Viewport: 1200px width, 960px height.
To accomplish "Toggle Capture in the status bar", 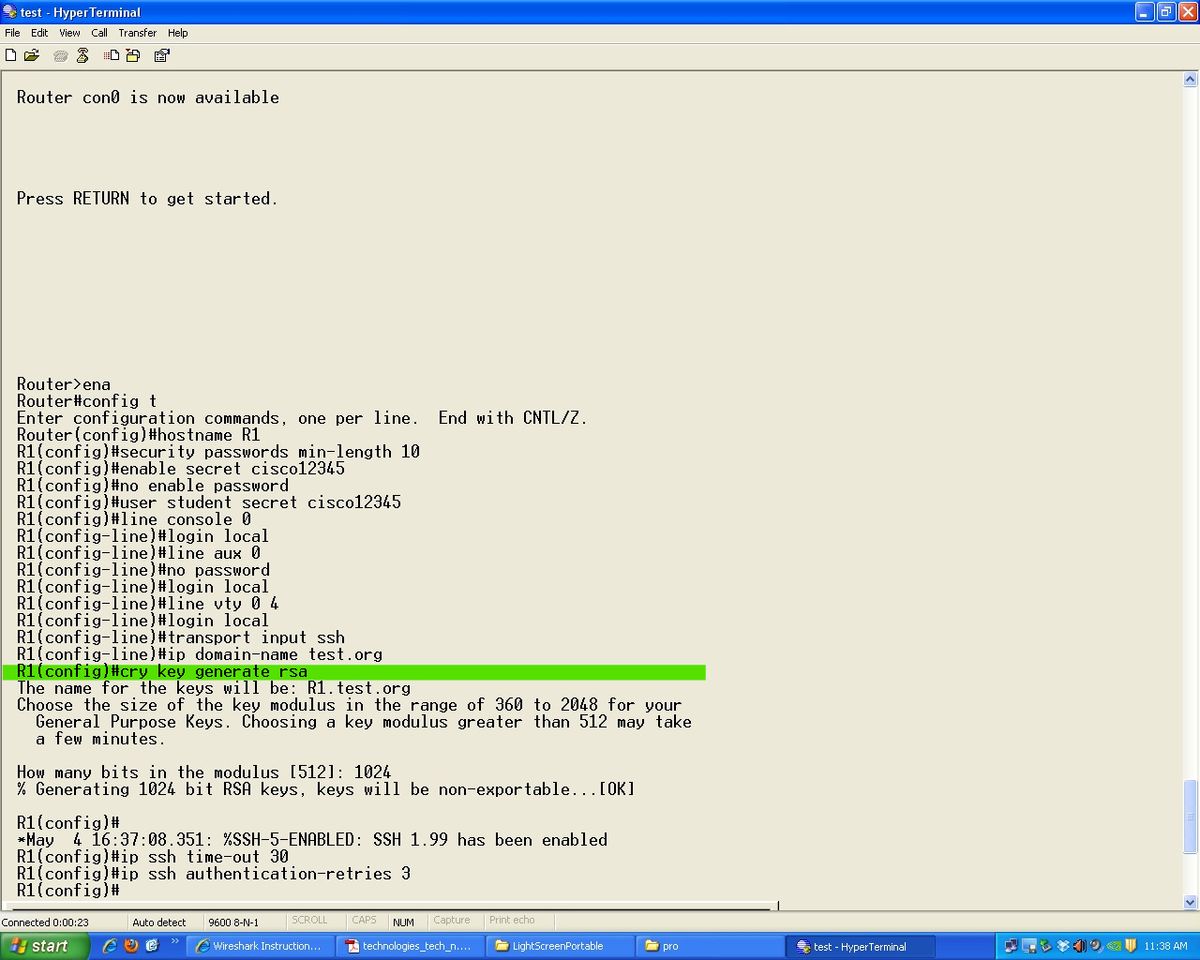I will pos(452,920).
